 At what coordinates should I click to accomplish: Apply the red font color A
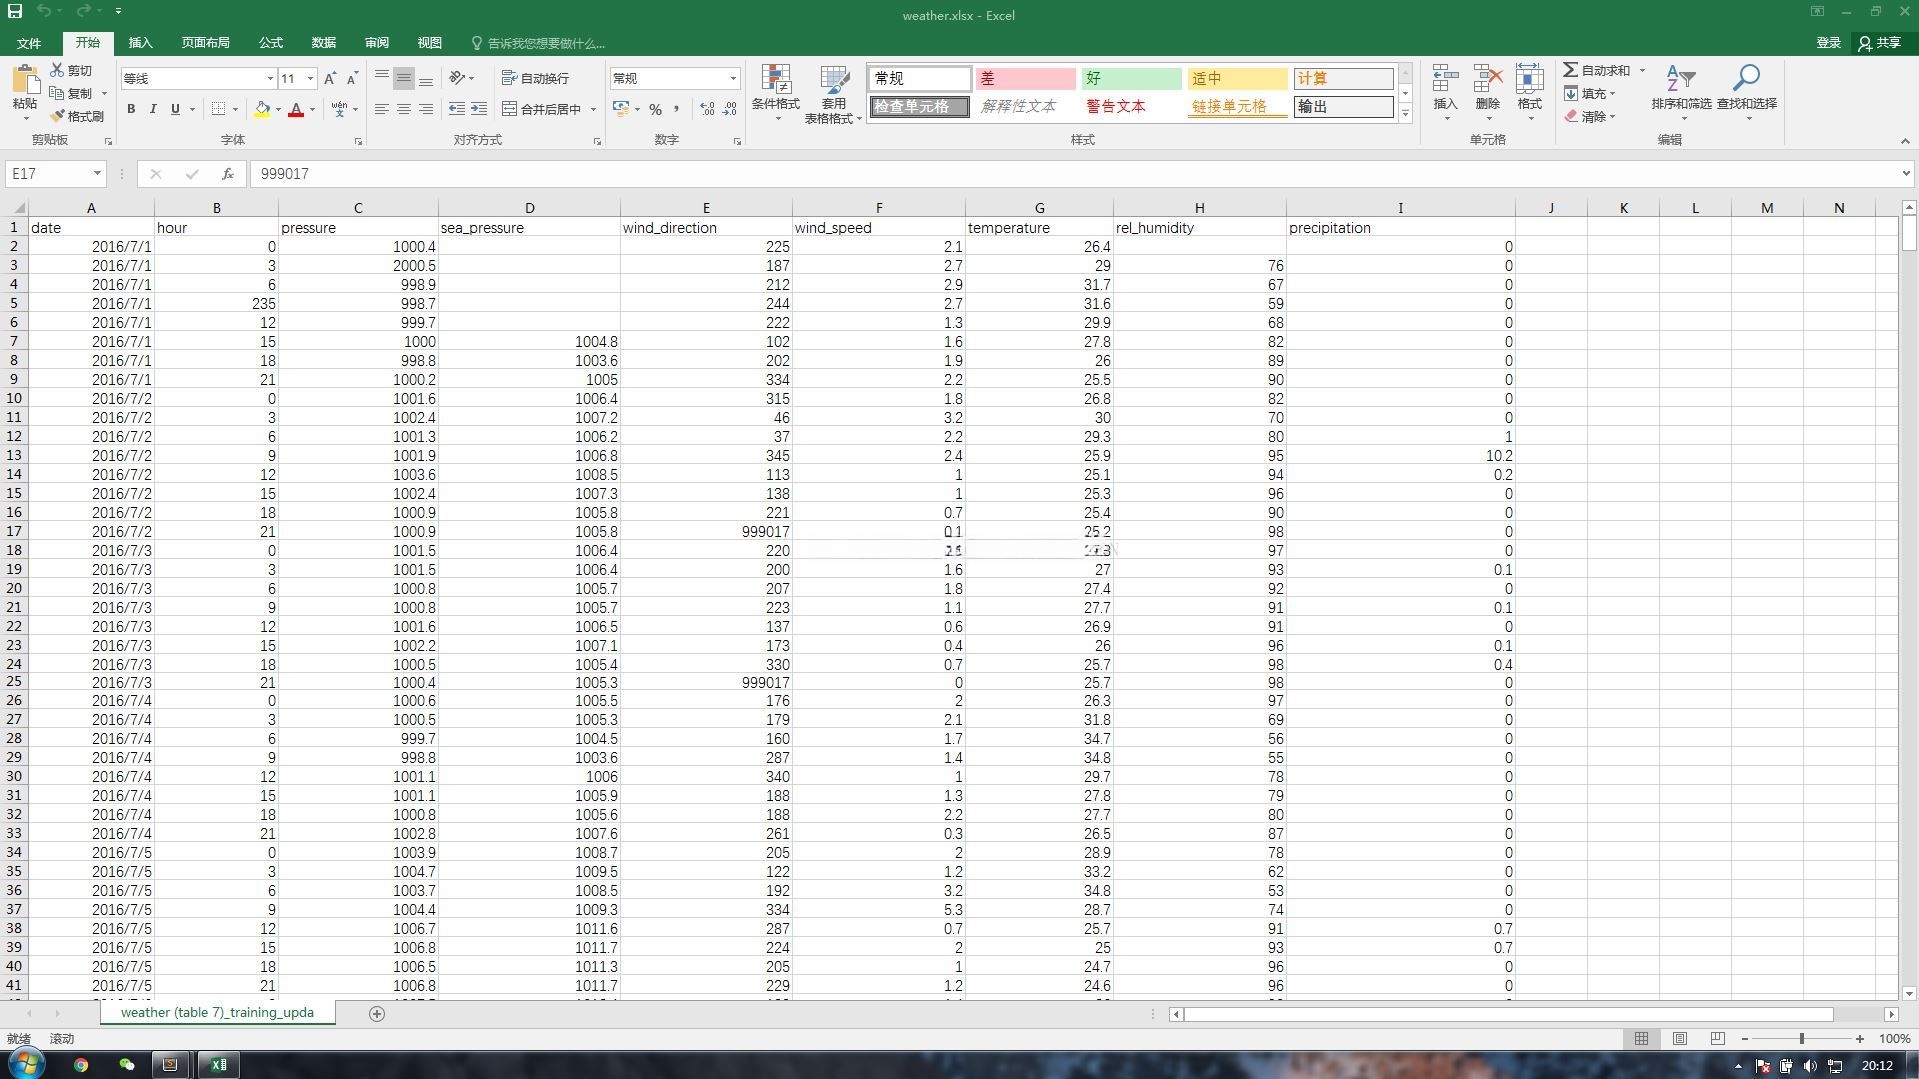(296, 109)
